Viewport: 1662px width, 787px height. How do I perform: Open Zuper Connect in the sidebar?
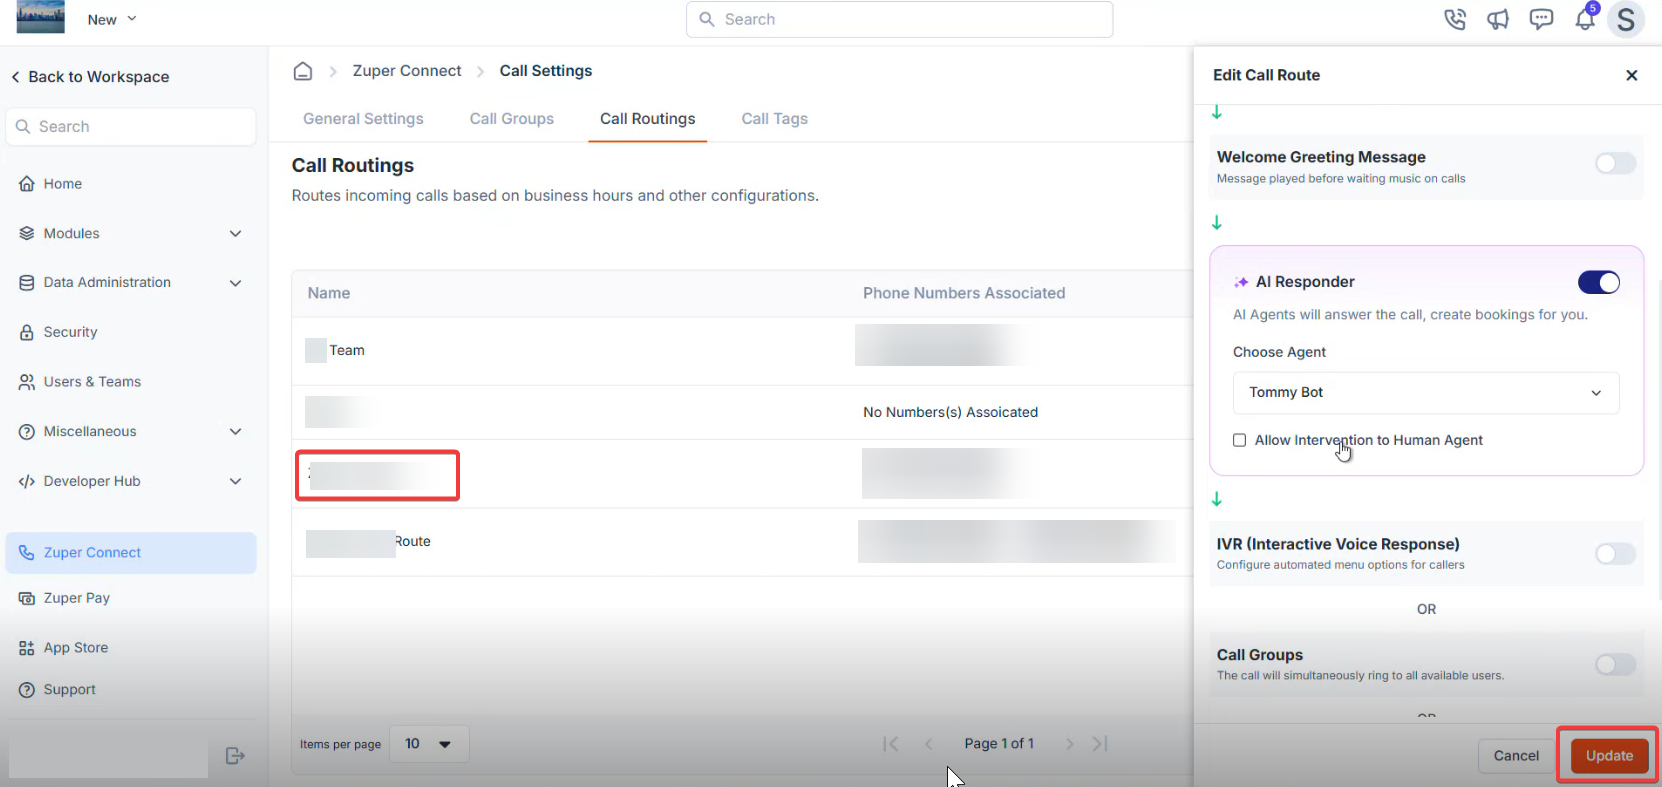[131, 553]
